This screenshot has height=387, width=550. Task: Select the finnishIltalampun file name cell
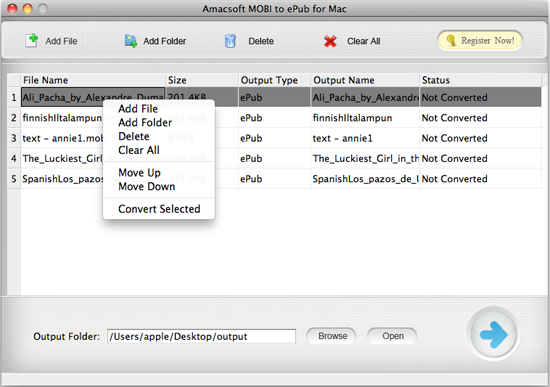click(x=62, y=118)
